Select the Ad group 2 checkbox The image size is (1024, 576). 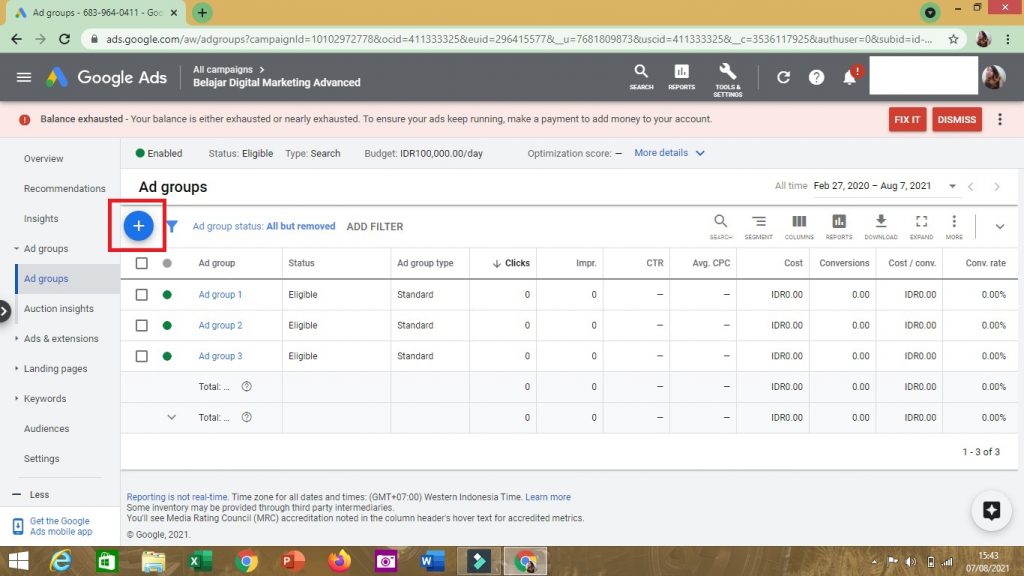142,326
